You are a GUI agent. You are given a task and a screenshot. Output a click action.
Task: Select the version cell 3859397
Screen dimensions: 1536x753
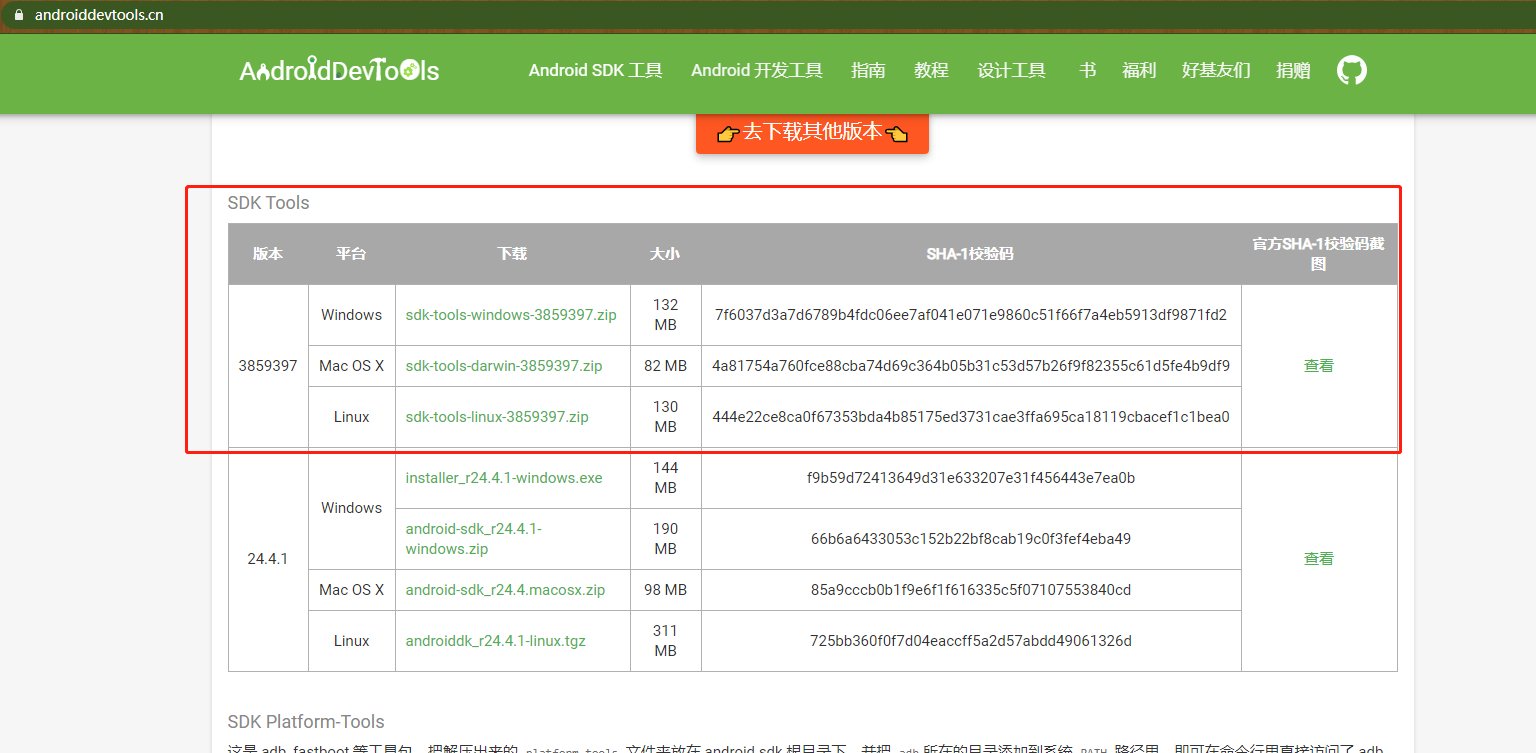(268, 366)
